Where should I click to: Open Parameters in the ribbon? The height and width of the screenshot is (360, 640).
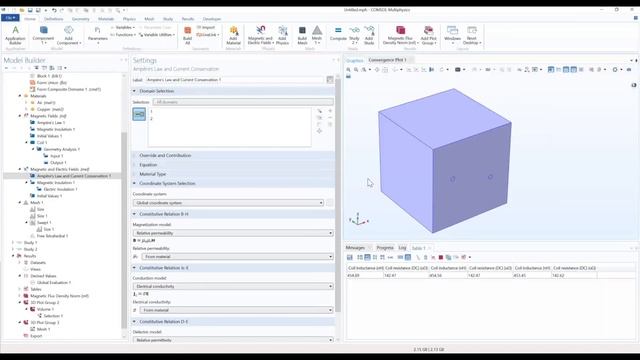pyautogui.click(x=98, y=35)
